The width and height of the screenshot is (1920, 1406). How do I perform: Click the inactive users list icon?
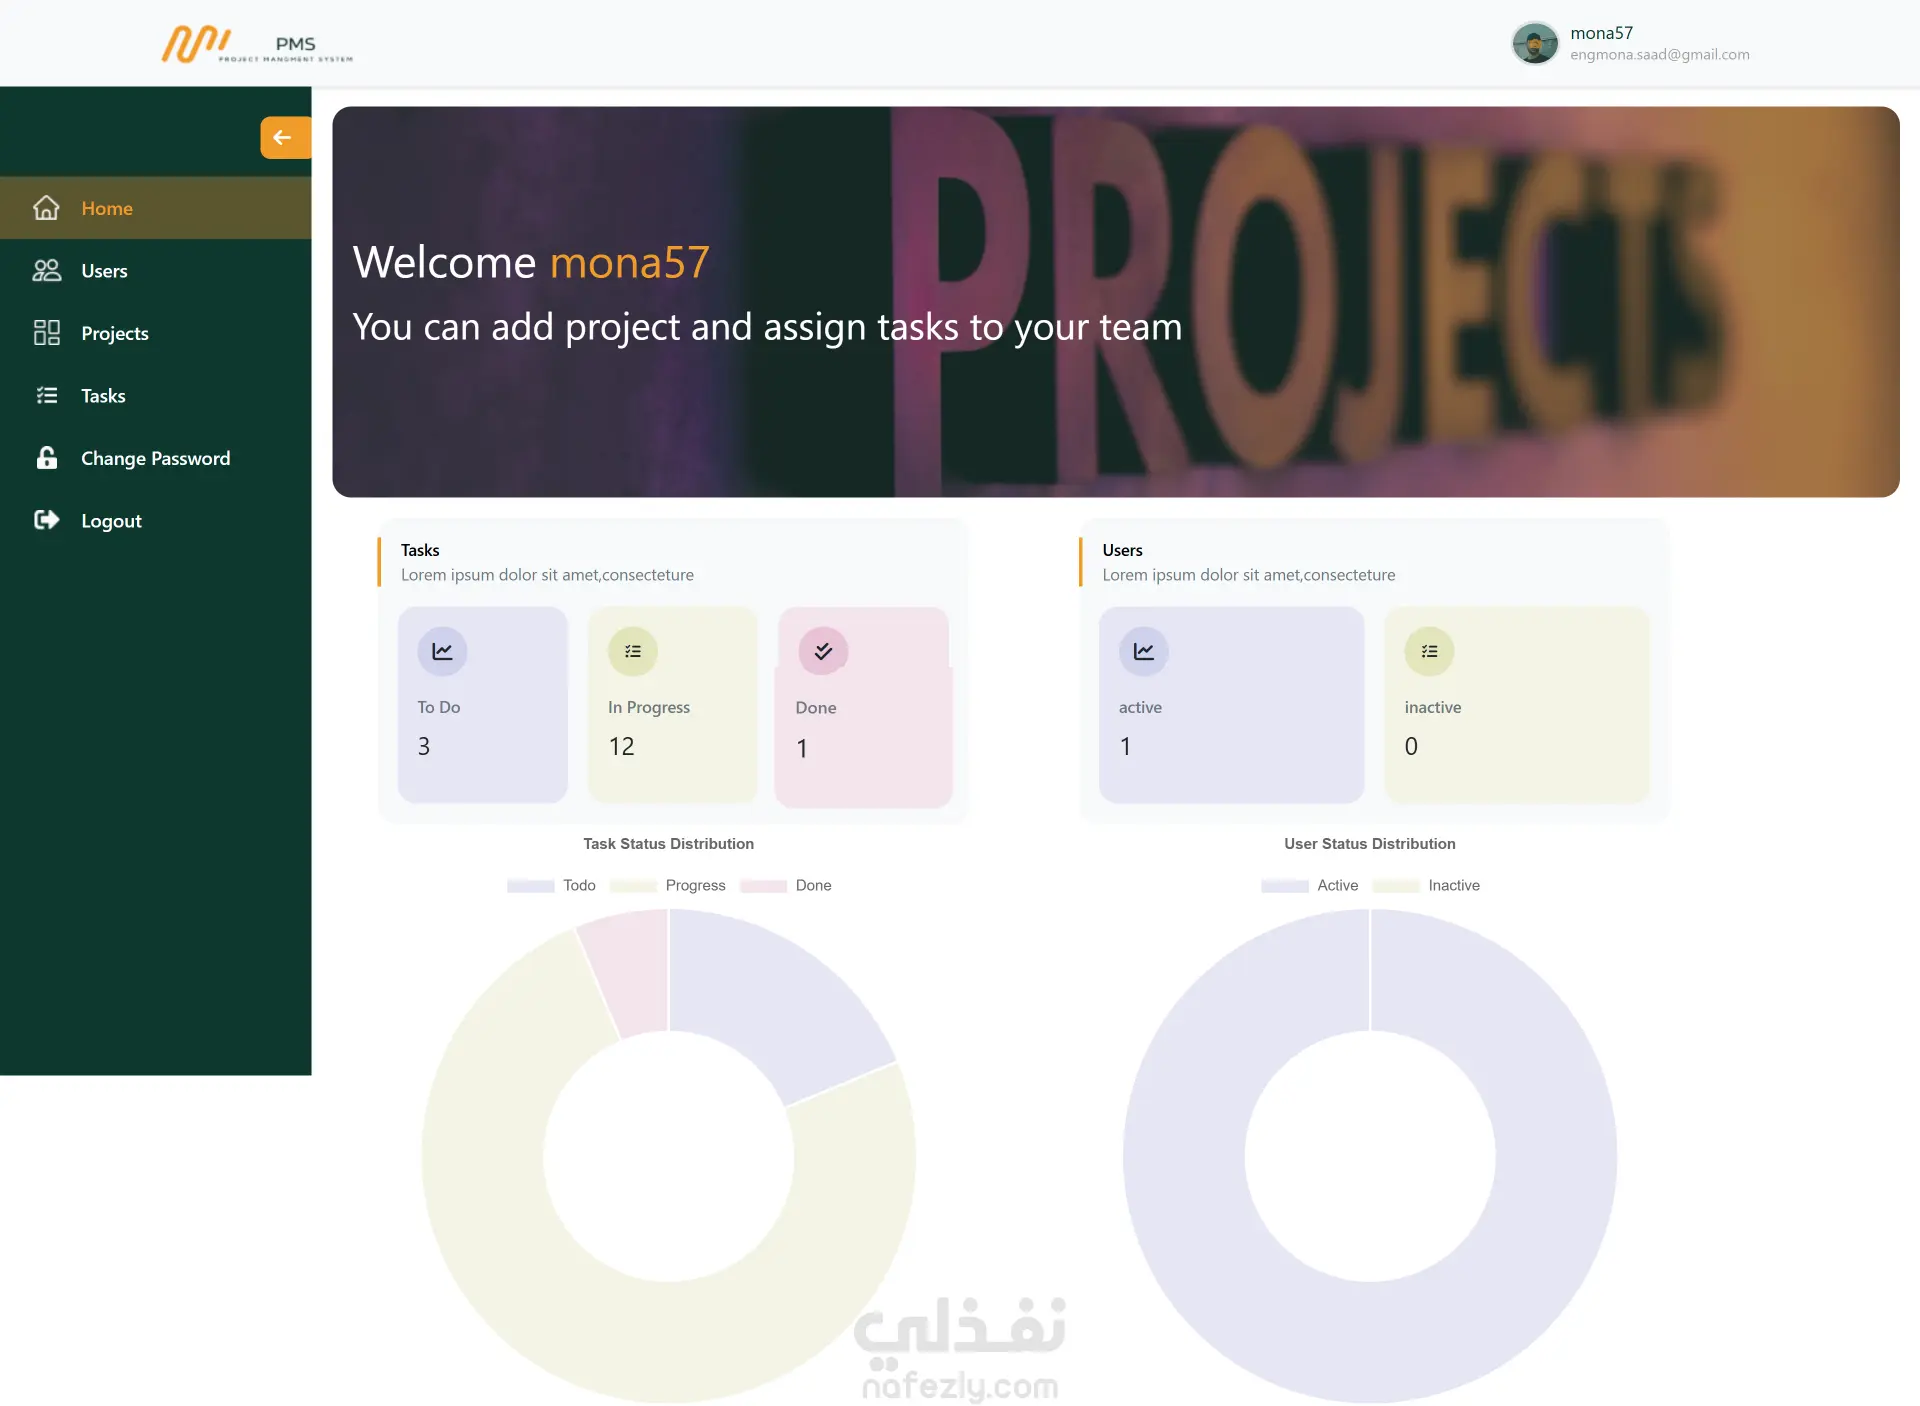(1429, 652)
